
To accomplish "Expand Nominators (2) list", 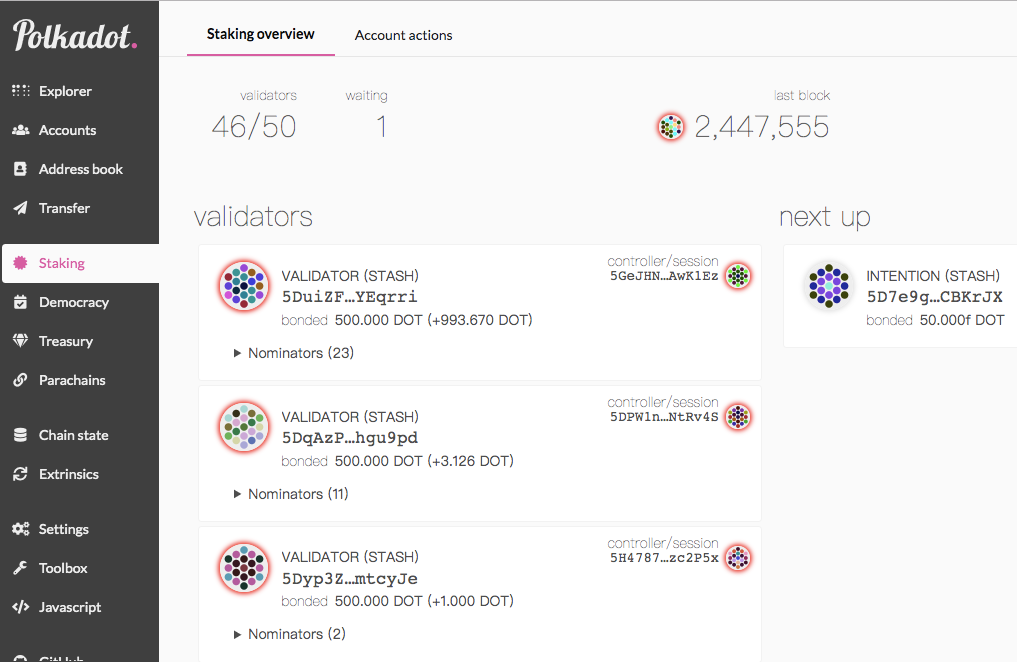I will (289, 634).
